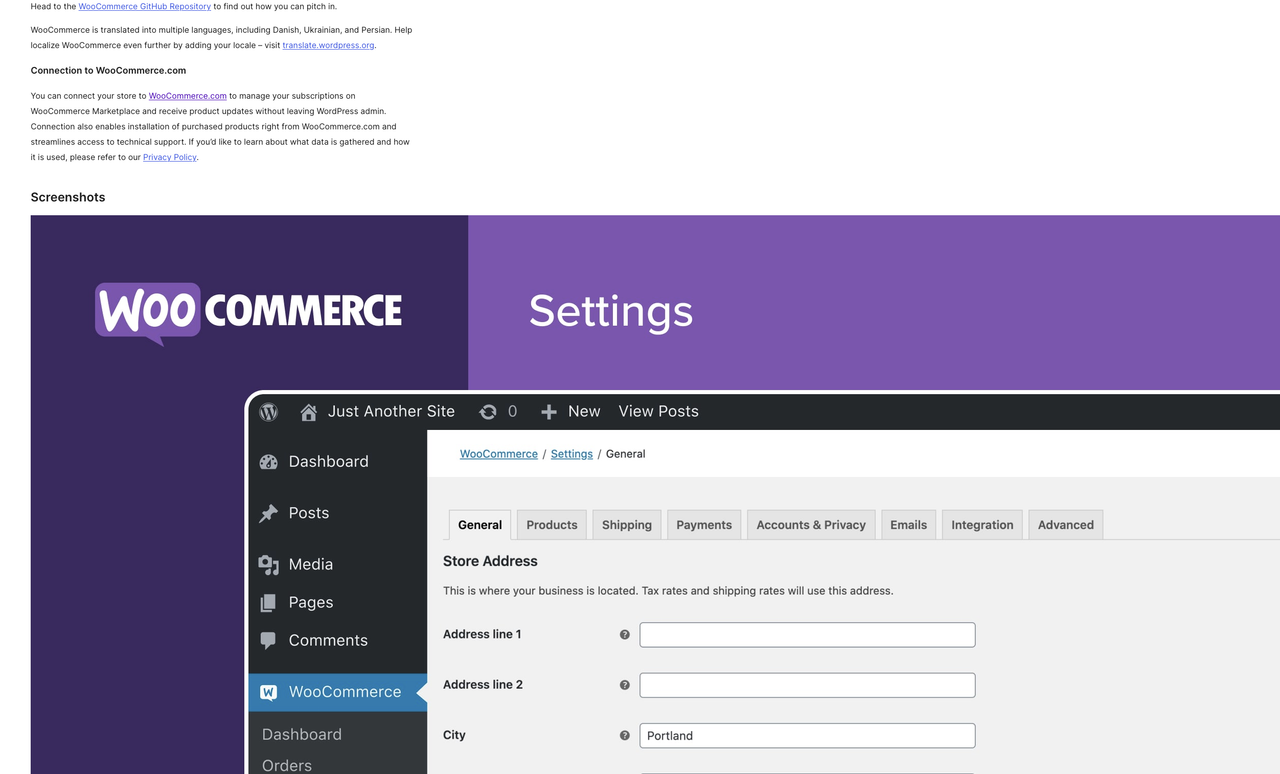
Task: Open Media in the admin sidebar
Action: click(310, 564)
